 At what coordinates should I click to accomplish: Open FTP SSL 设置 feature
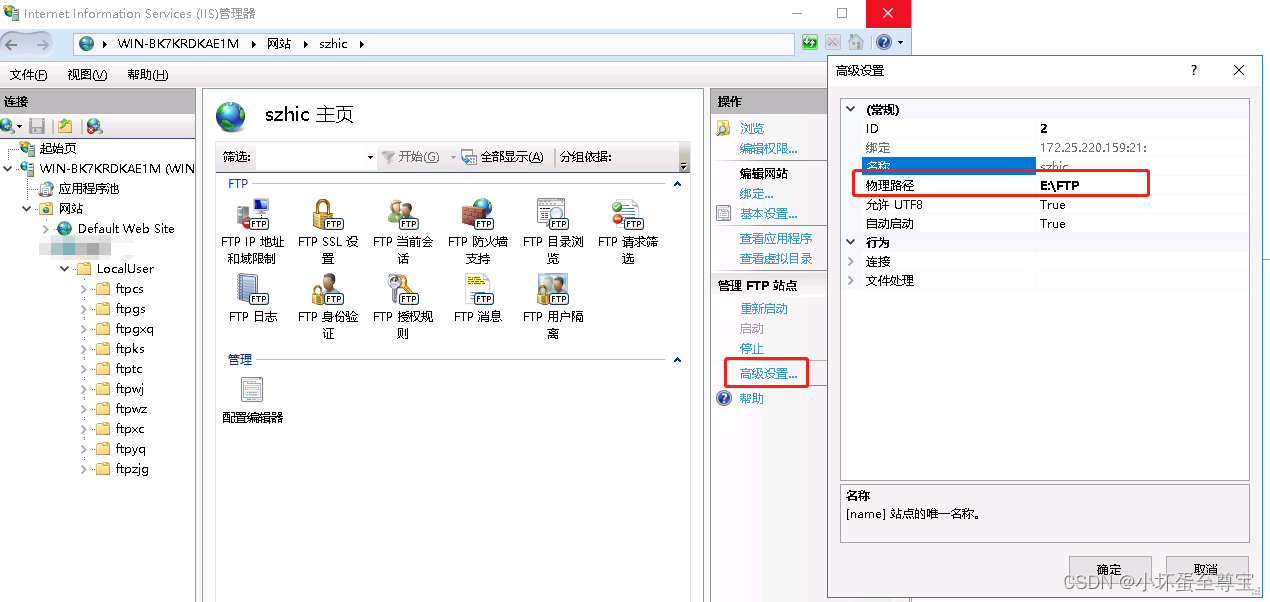[327, 231]
